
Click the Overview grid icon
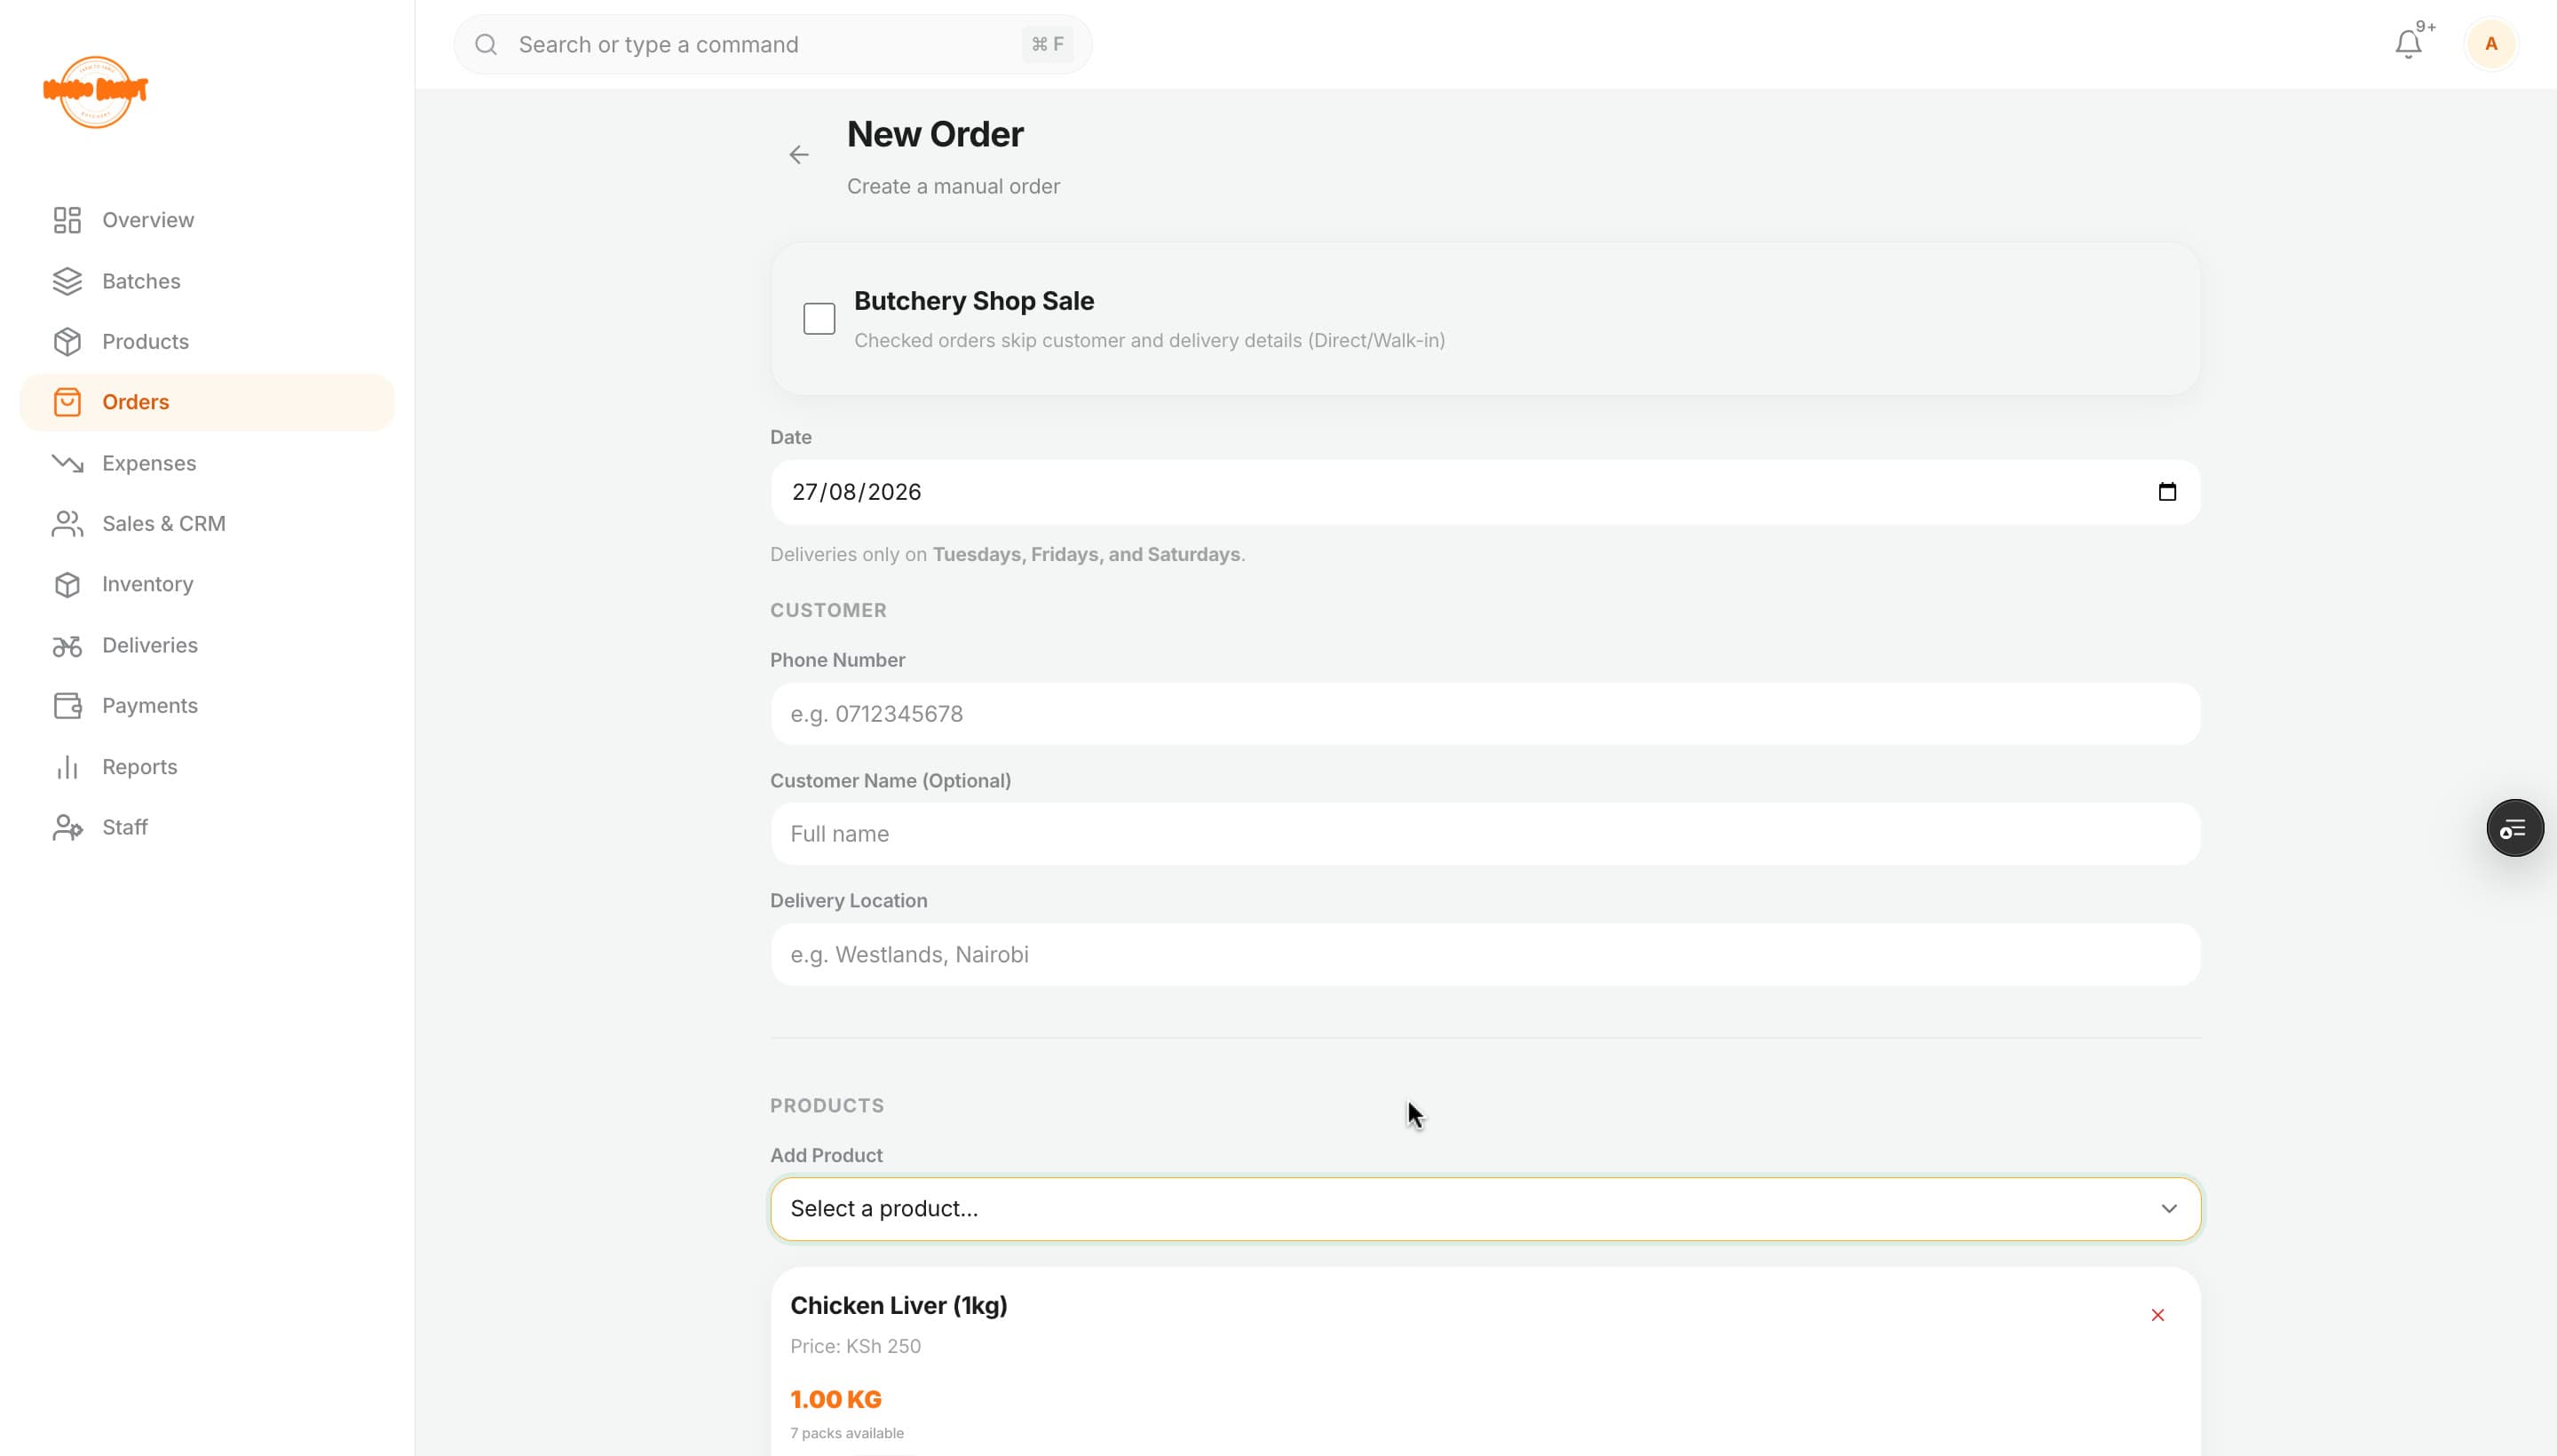click(x=67, y=220)
